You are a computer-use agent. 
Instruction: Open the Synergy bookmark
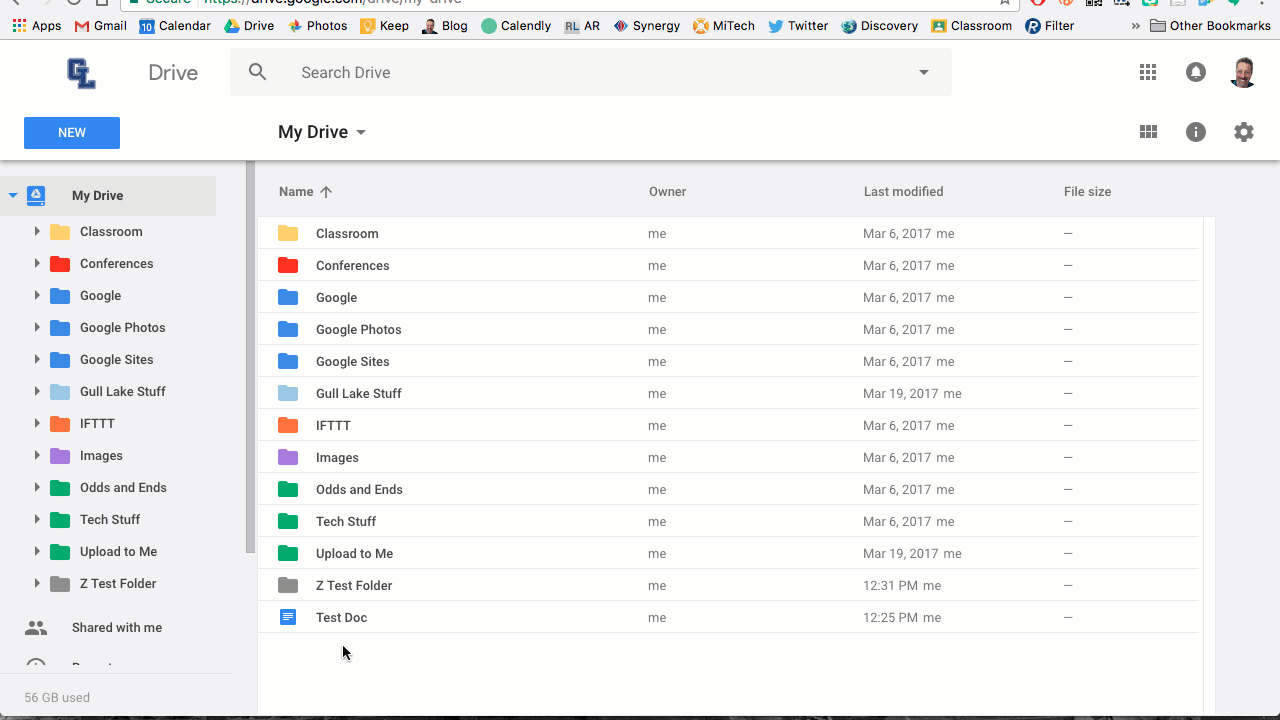click(646, 26)
